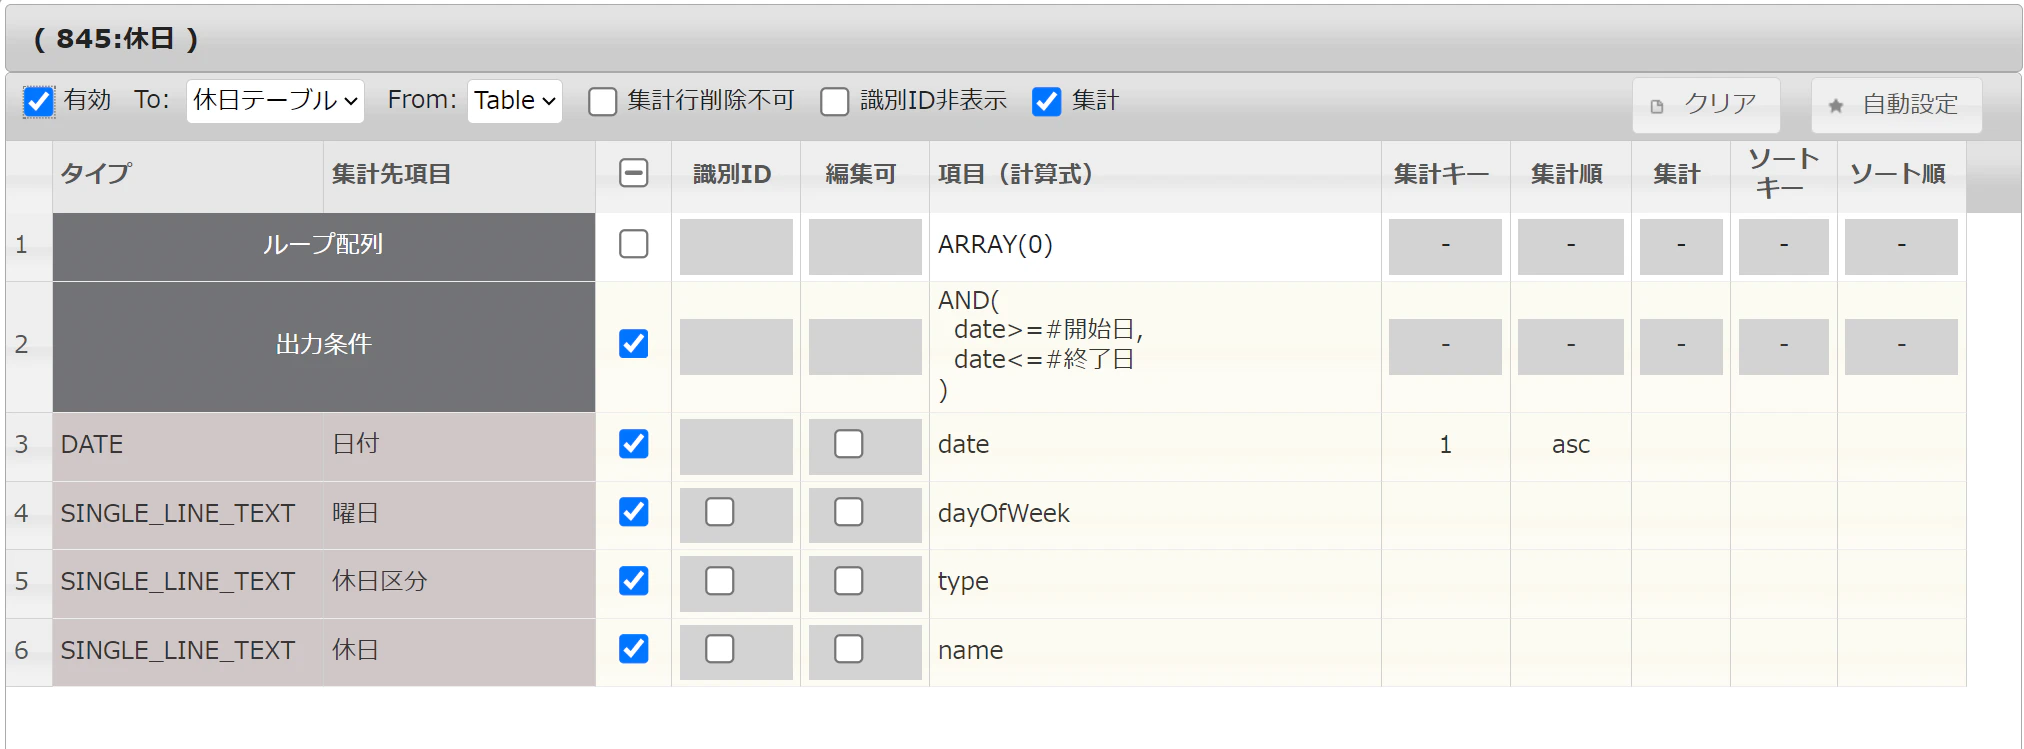This screenshot has width=2024, height=749.
Task: Toggle the 識別ID非表示 checkbox
Action: click(834, 101)
